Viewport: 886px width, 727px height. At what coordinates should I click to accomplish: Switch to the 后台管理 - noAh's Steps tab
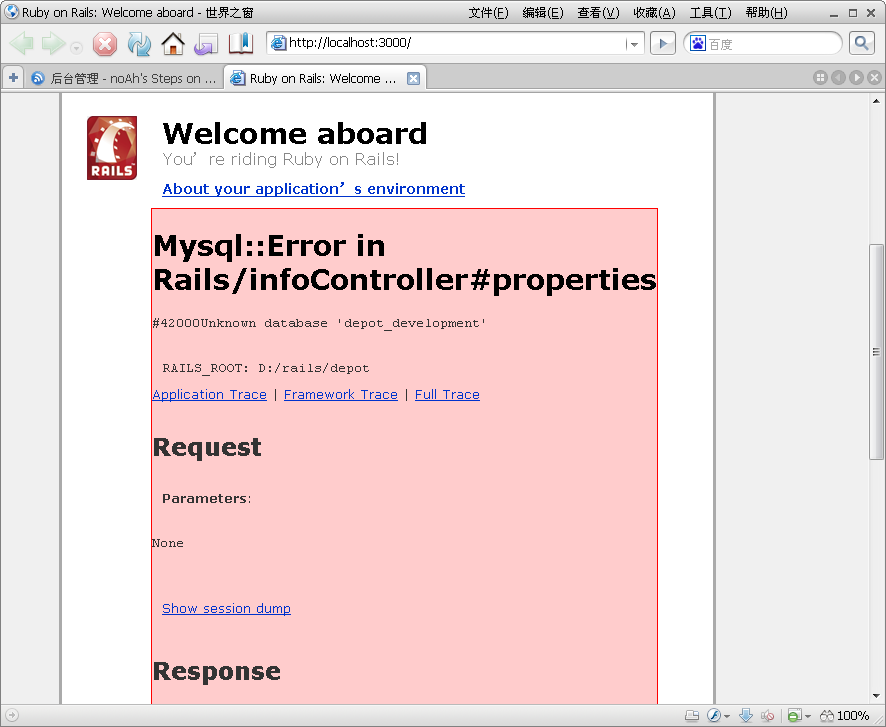[x=124, y=78]
